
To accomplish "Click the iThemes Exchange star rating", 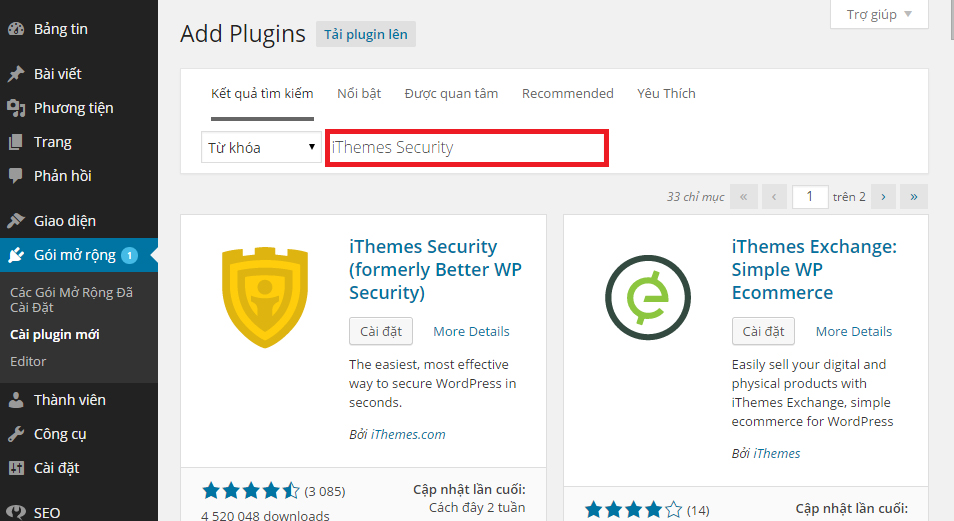I will pyautogui.click(x=633, y=509).
